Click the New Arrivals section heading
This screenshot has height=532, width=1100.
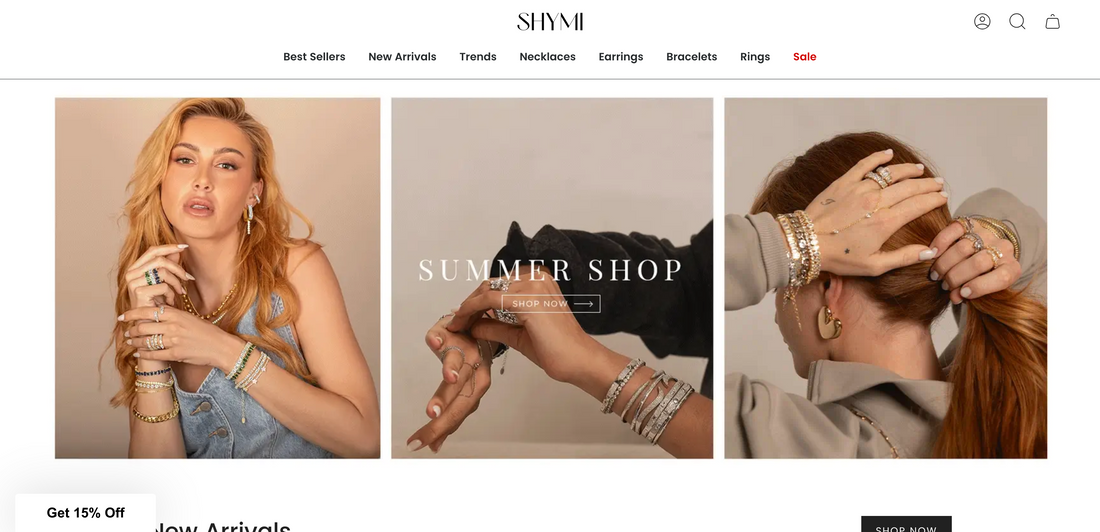click(220, 527)
